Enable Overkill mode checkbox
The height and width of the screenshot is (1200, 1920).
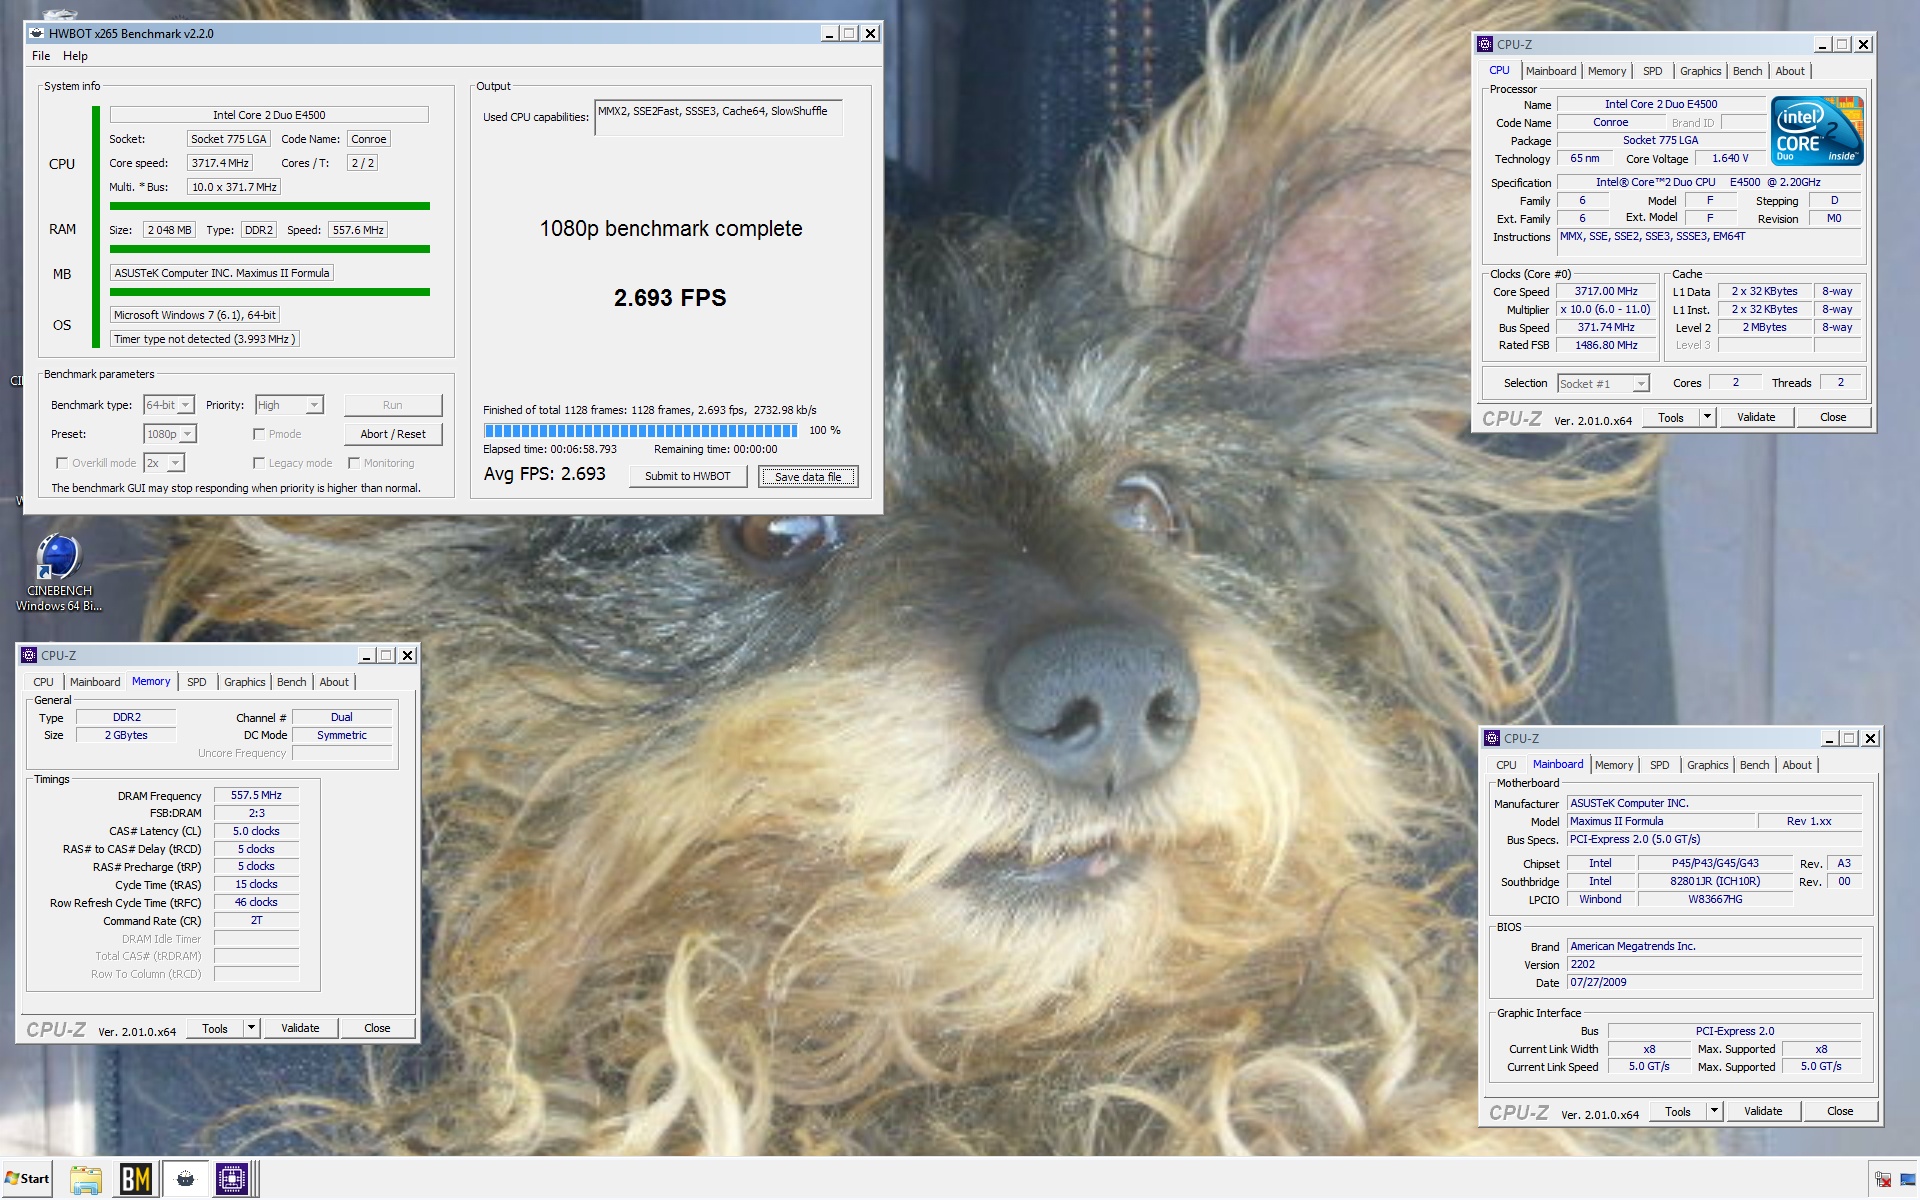62,463
